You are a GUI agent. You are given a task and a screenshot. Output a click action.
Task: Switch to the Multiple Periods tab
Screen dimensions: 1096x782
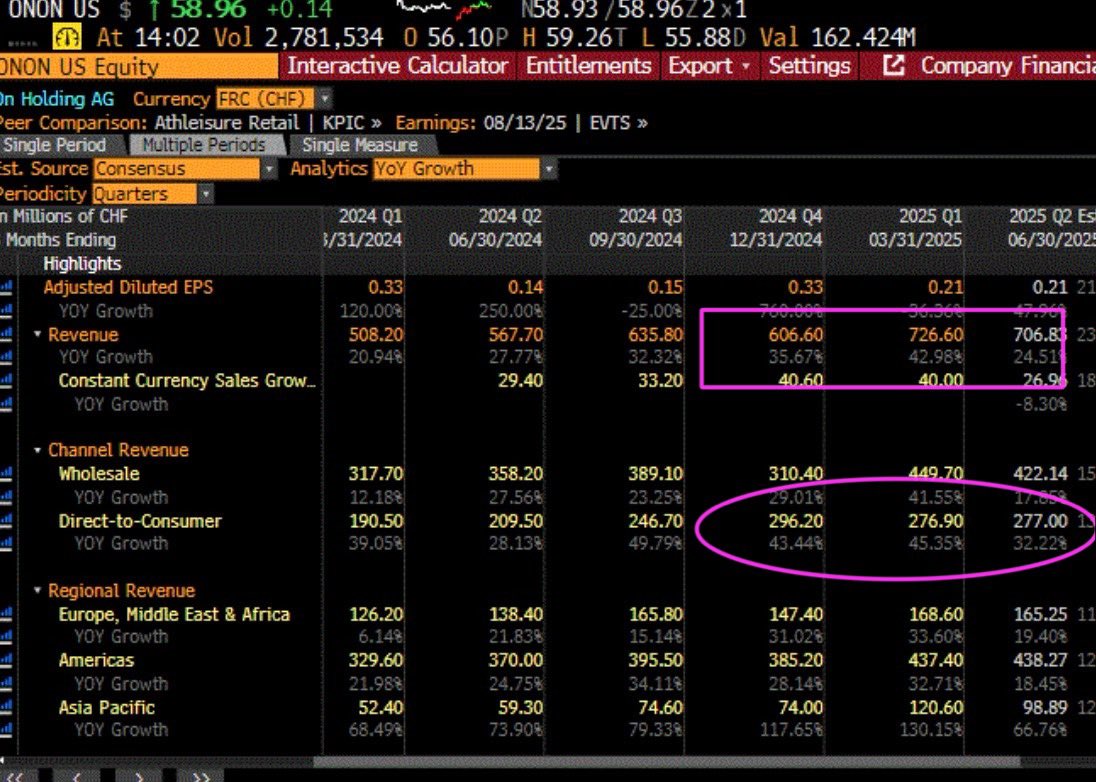click(x=205, y=145)
